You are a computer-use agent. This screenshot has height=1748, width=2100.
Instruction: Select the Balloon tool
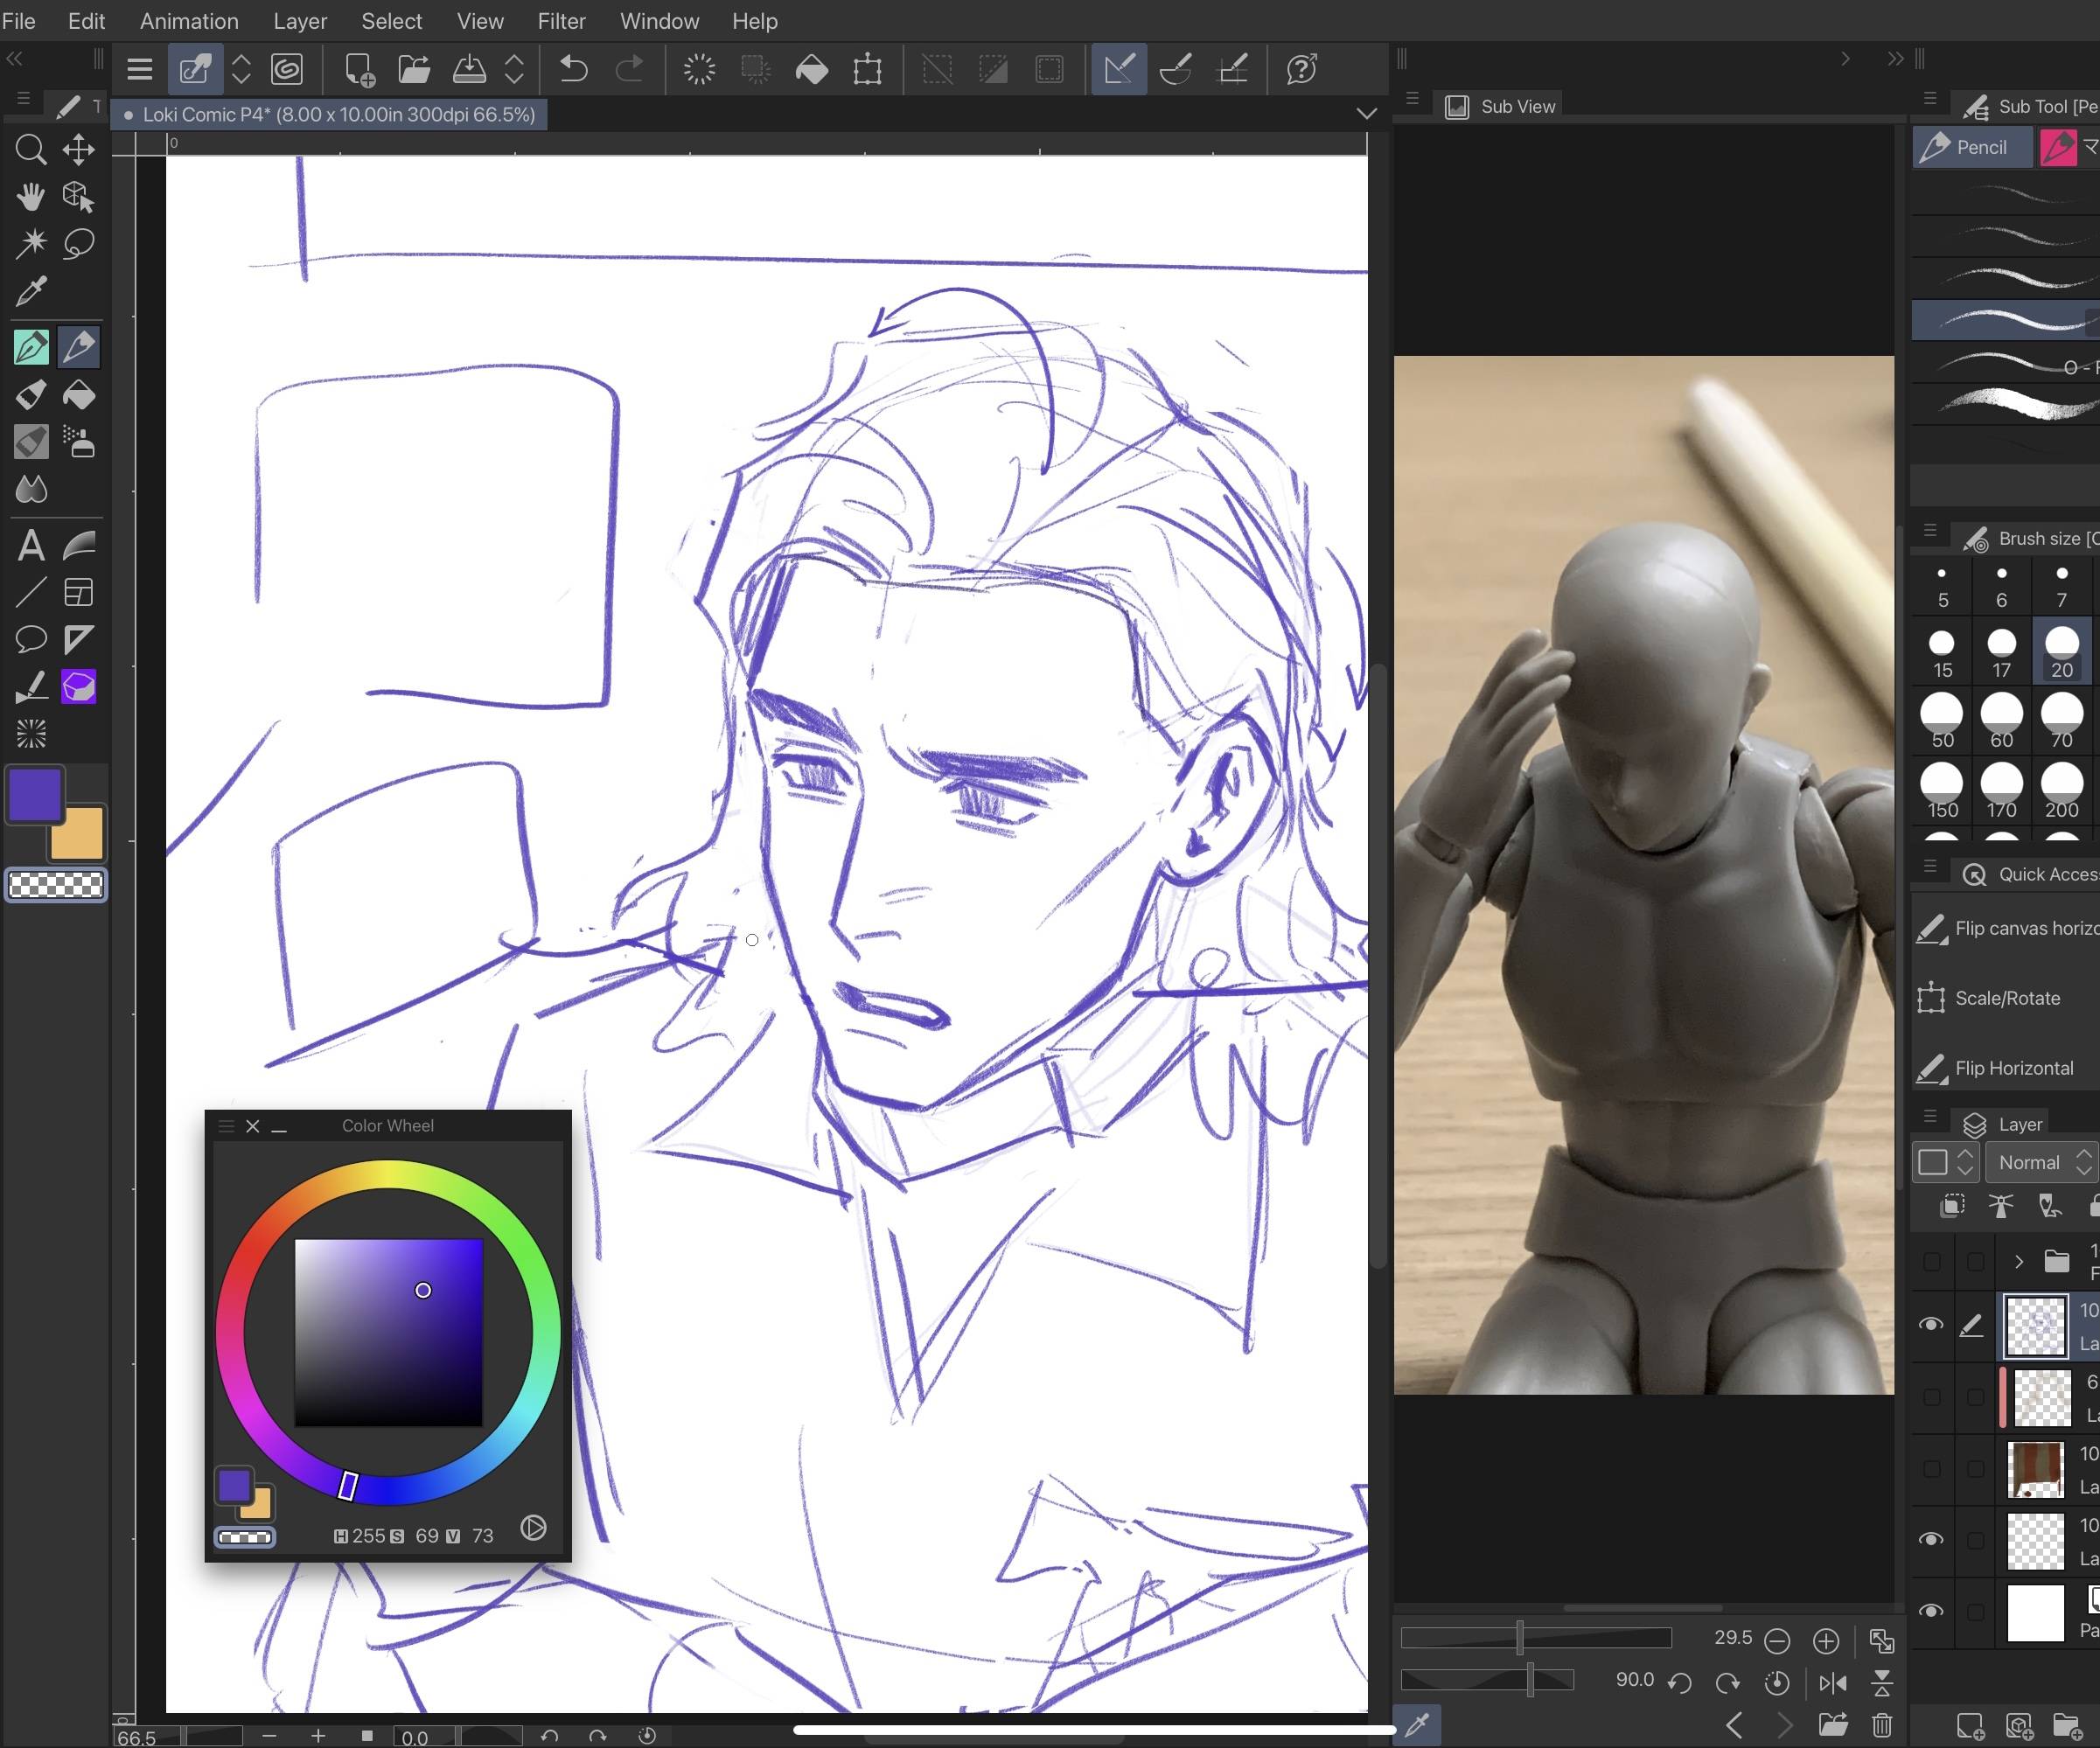(31, 640)
